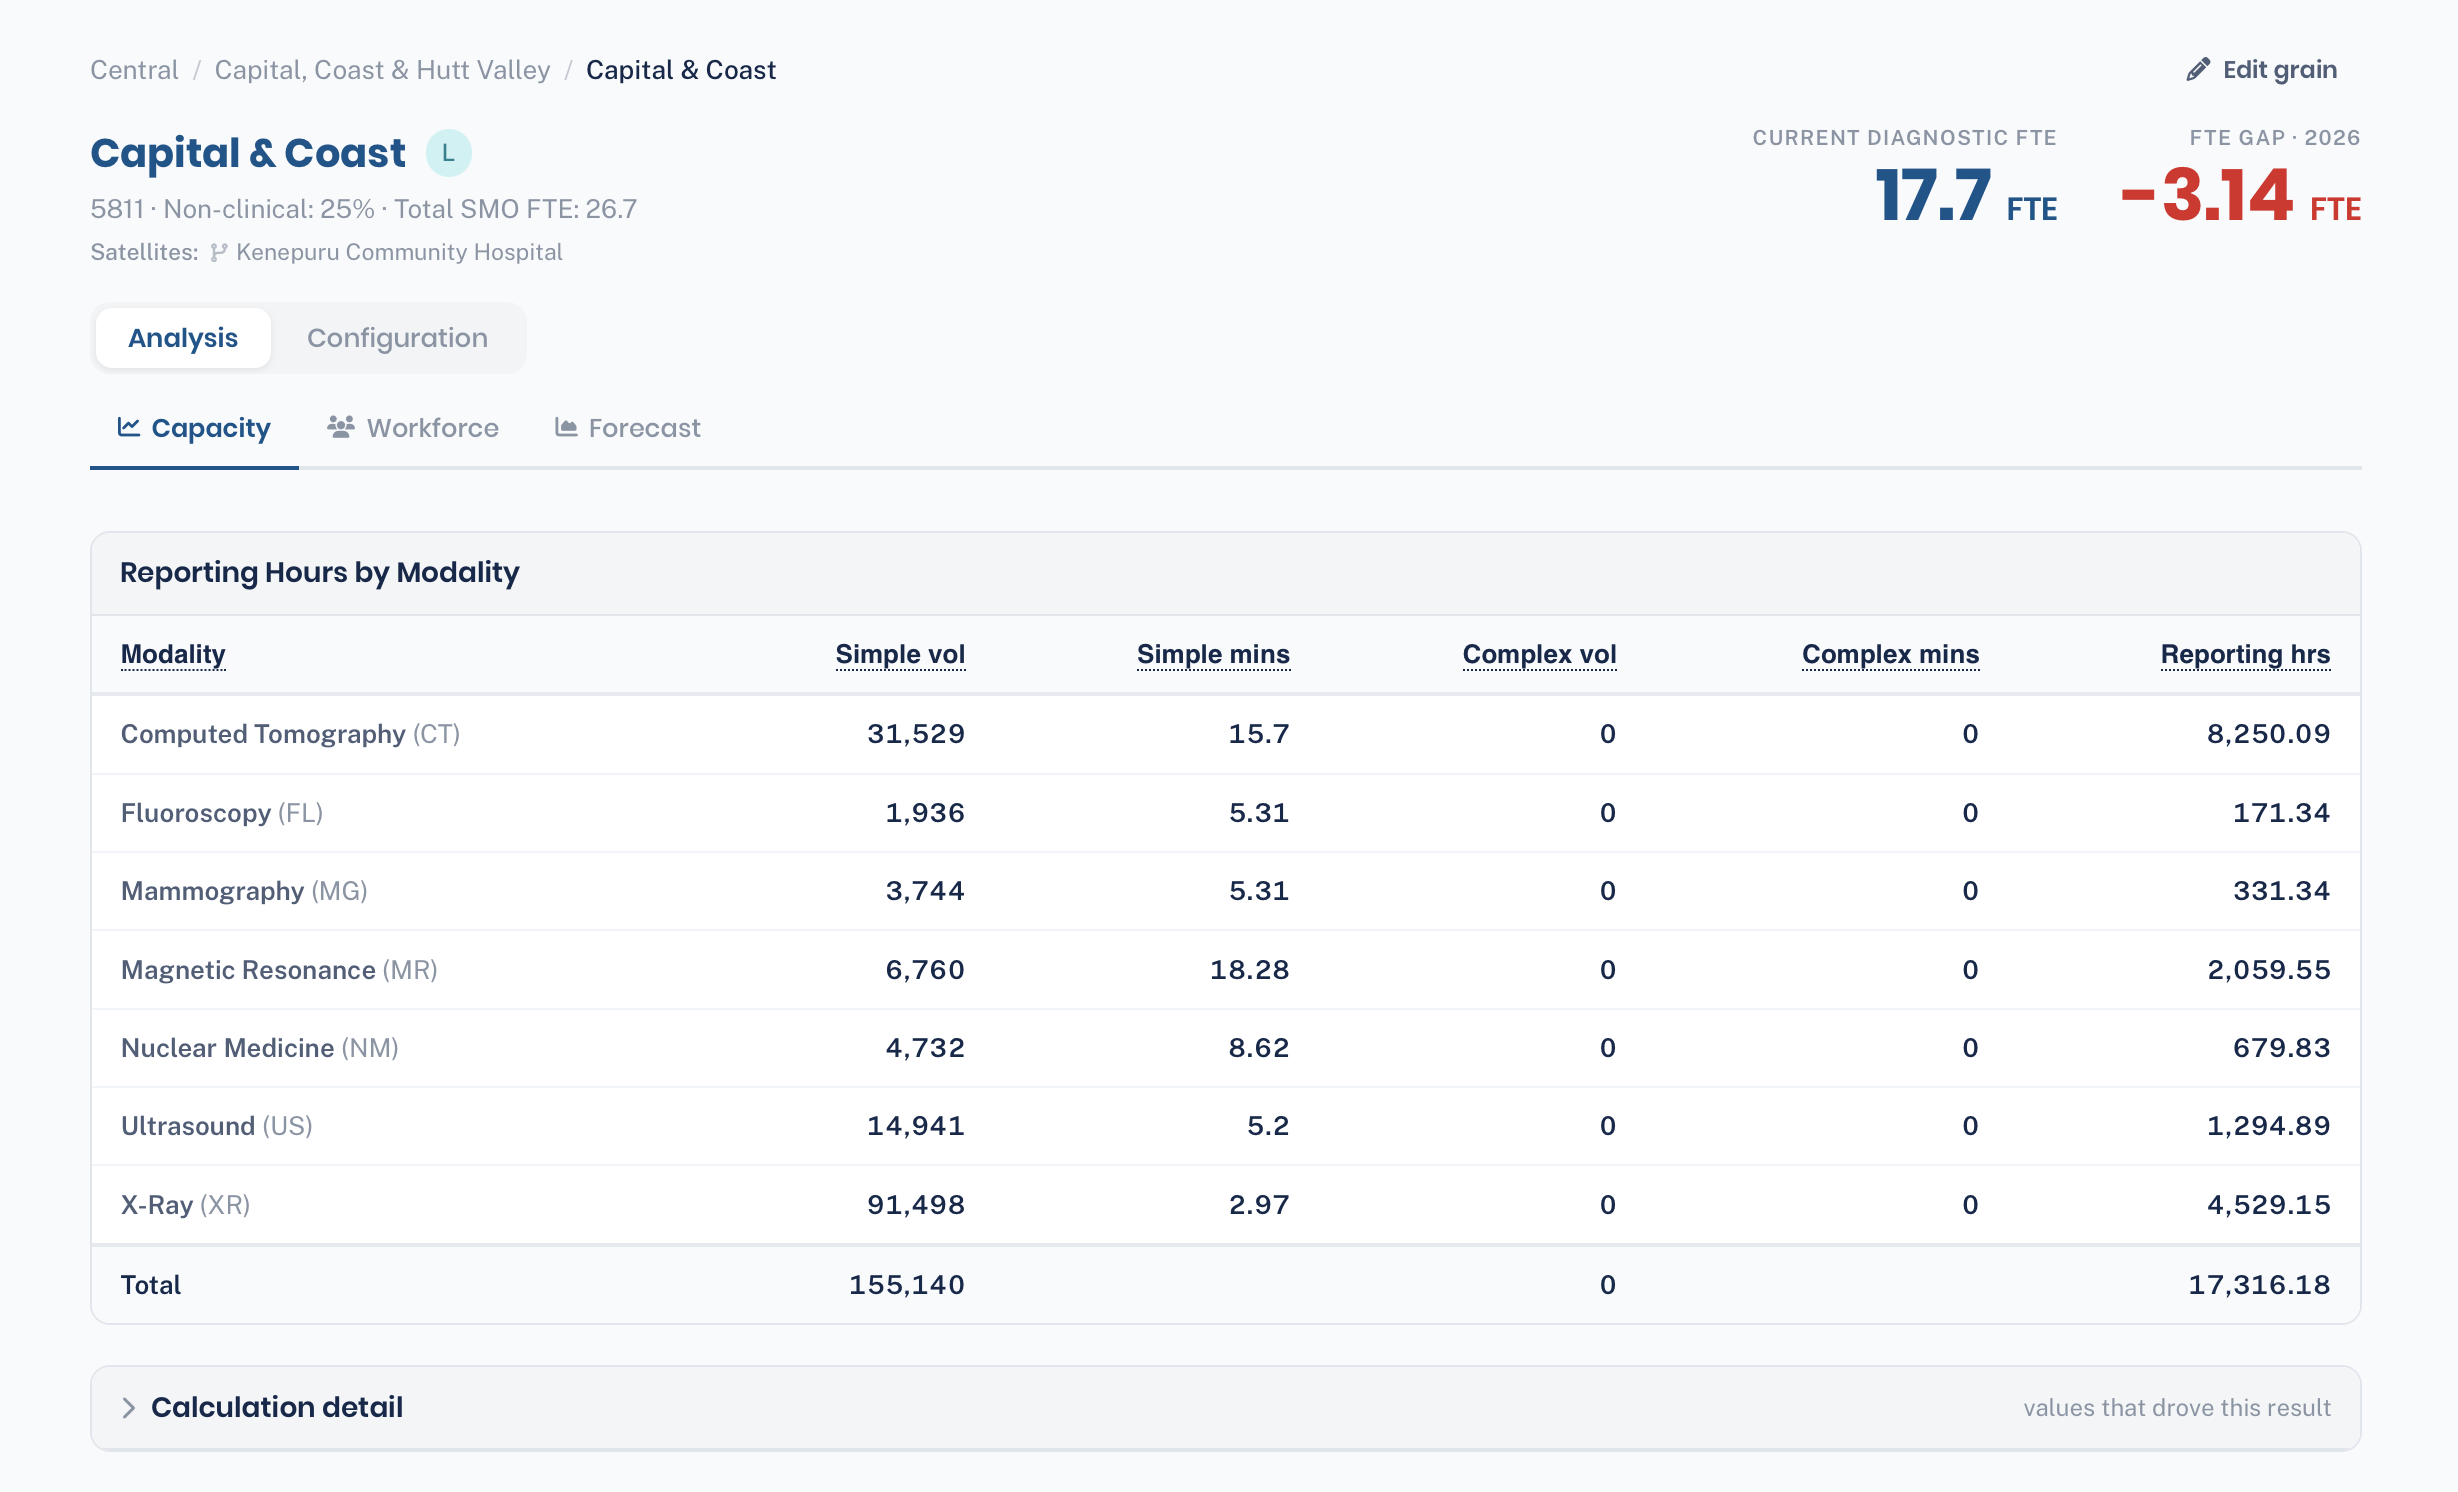2458x1492 pixels.
Task: Open the Forecast sub-tab
Action: (628, 428)
